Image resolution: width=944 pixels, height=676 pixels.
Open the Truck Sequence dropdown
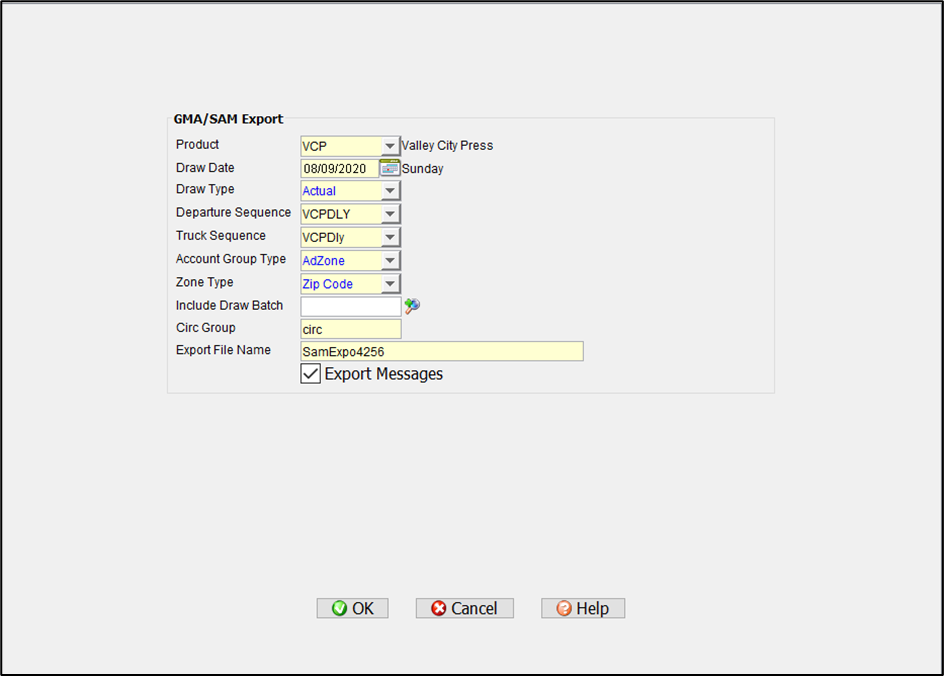coord(390,238)
